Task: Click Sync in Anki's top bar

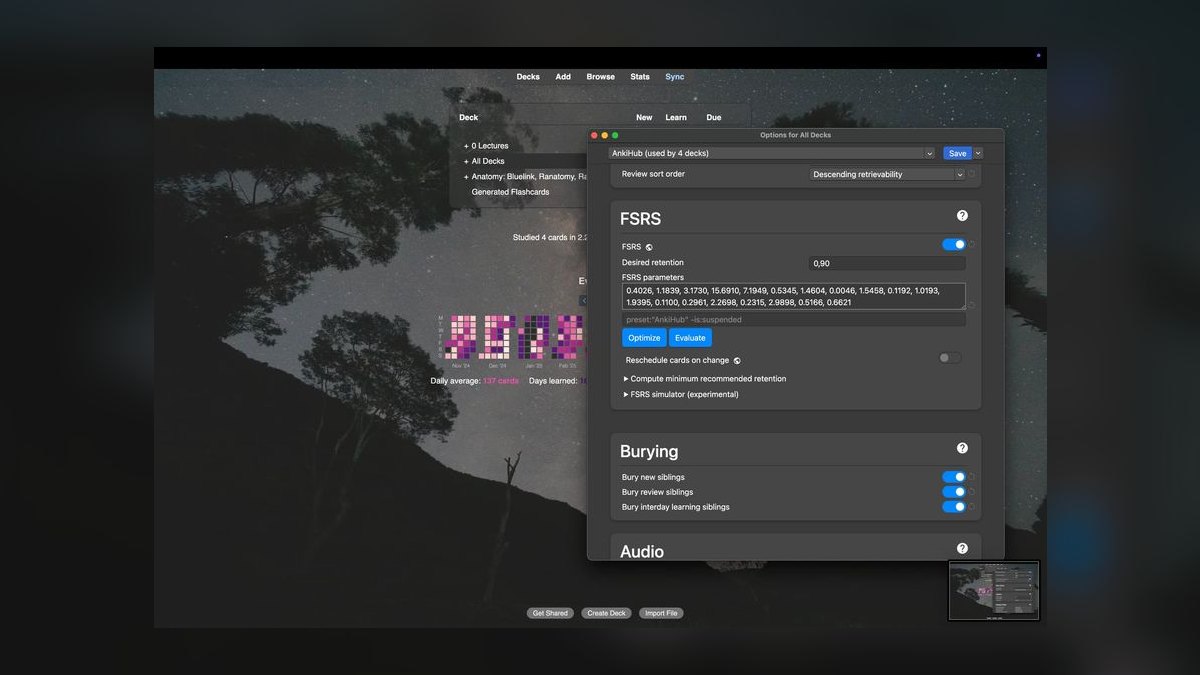Action: coord(675,77)
